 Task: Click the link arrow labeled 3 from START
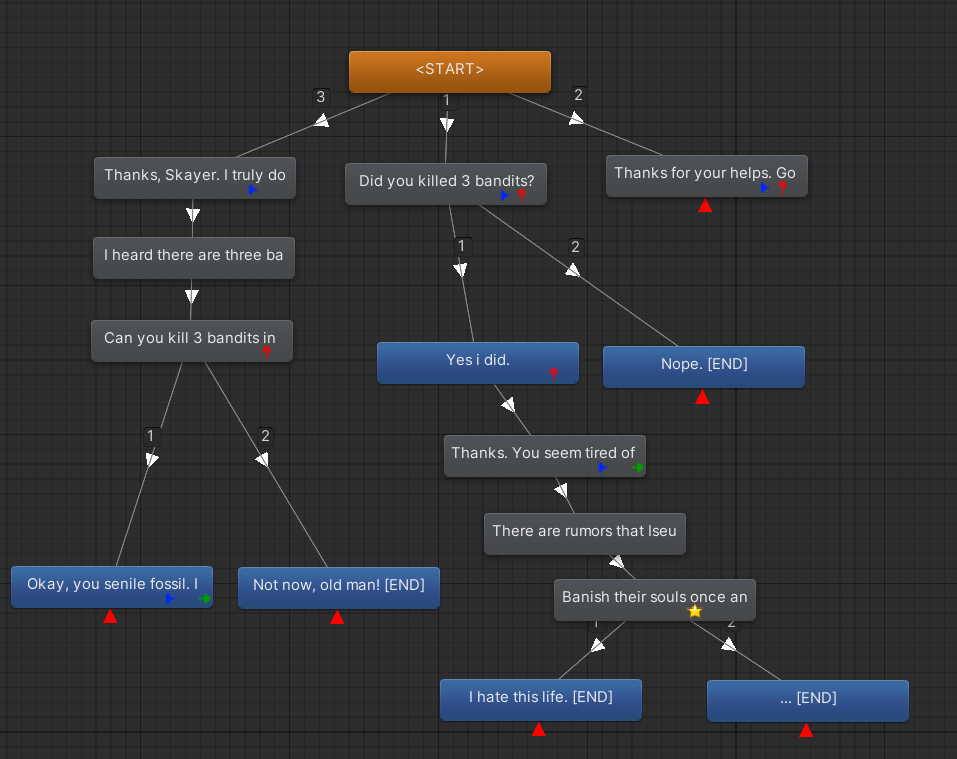(x=321, y=120)
